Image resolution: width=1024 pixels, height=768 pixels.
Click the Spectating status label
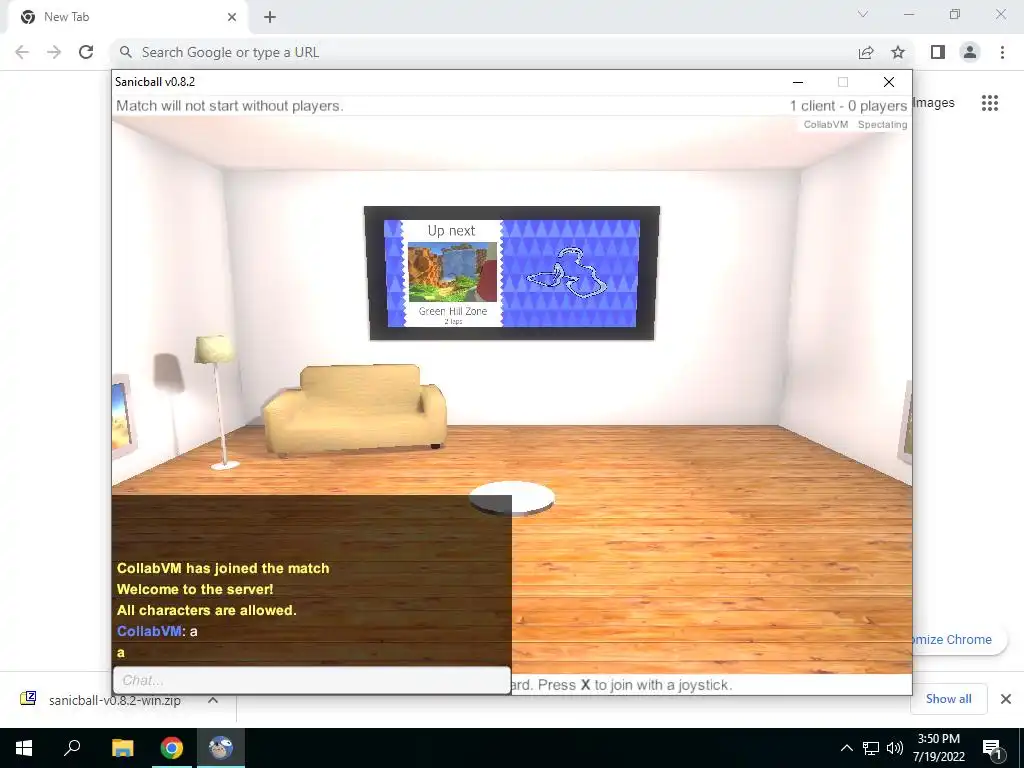882,125
